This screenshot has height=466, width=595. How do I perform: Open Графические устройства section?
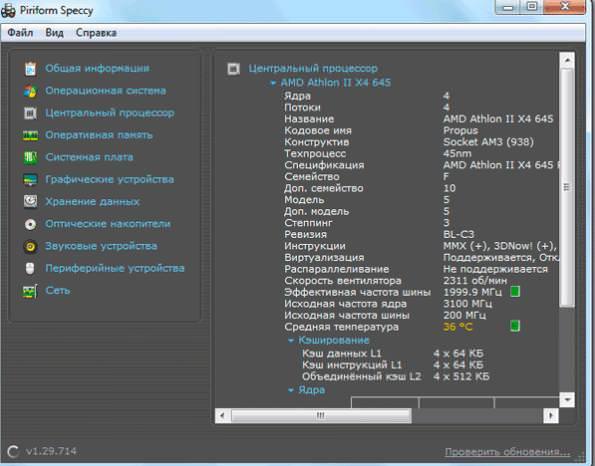click(x=110, y=179)
